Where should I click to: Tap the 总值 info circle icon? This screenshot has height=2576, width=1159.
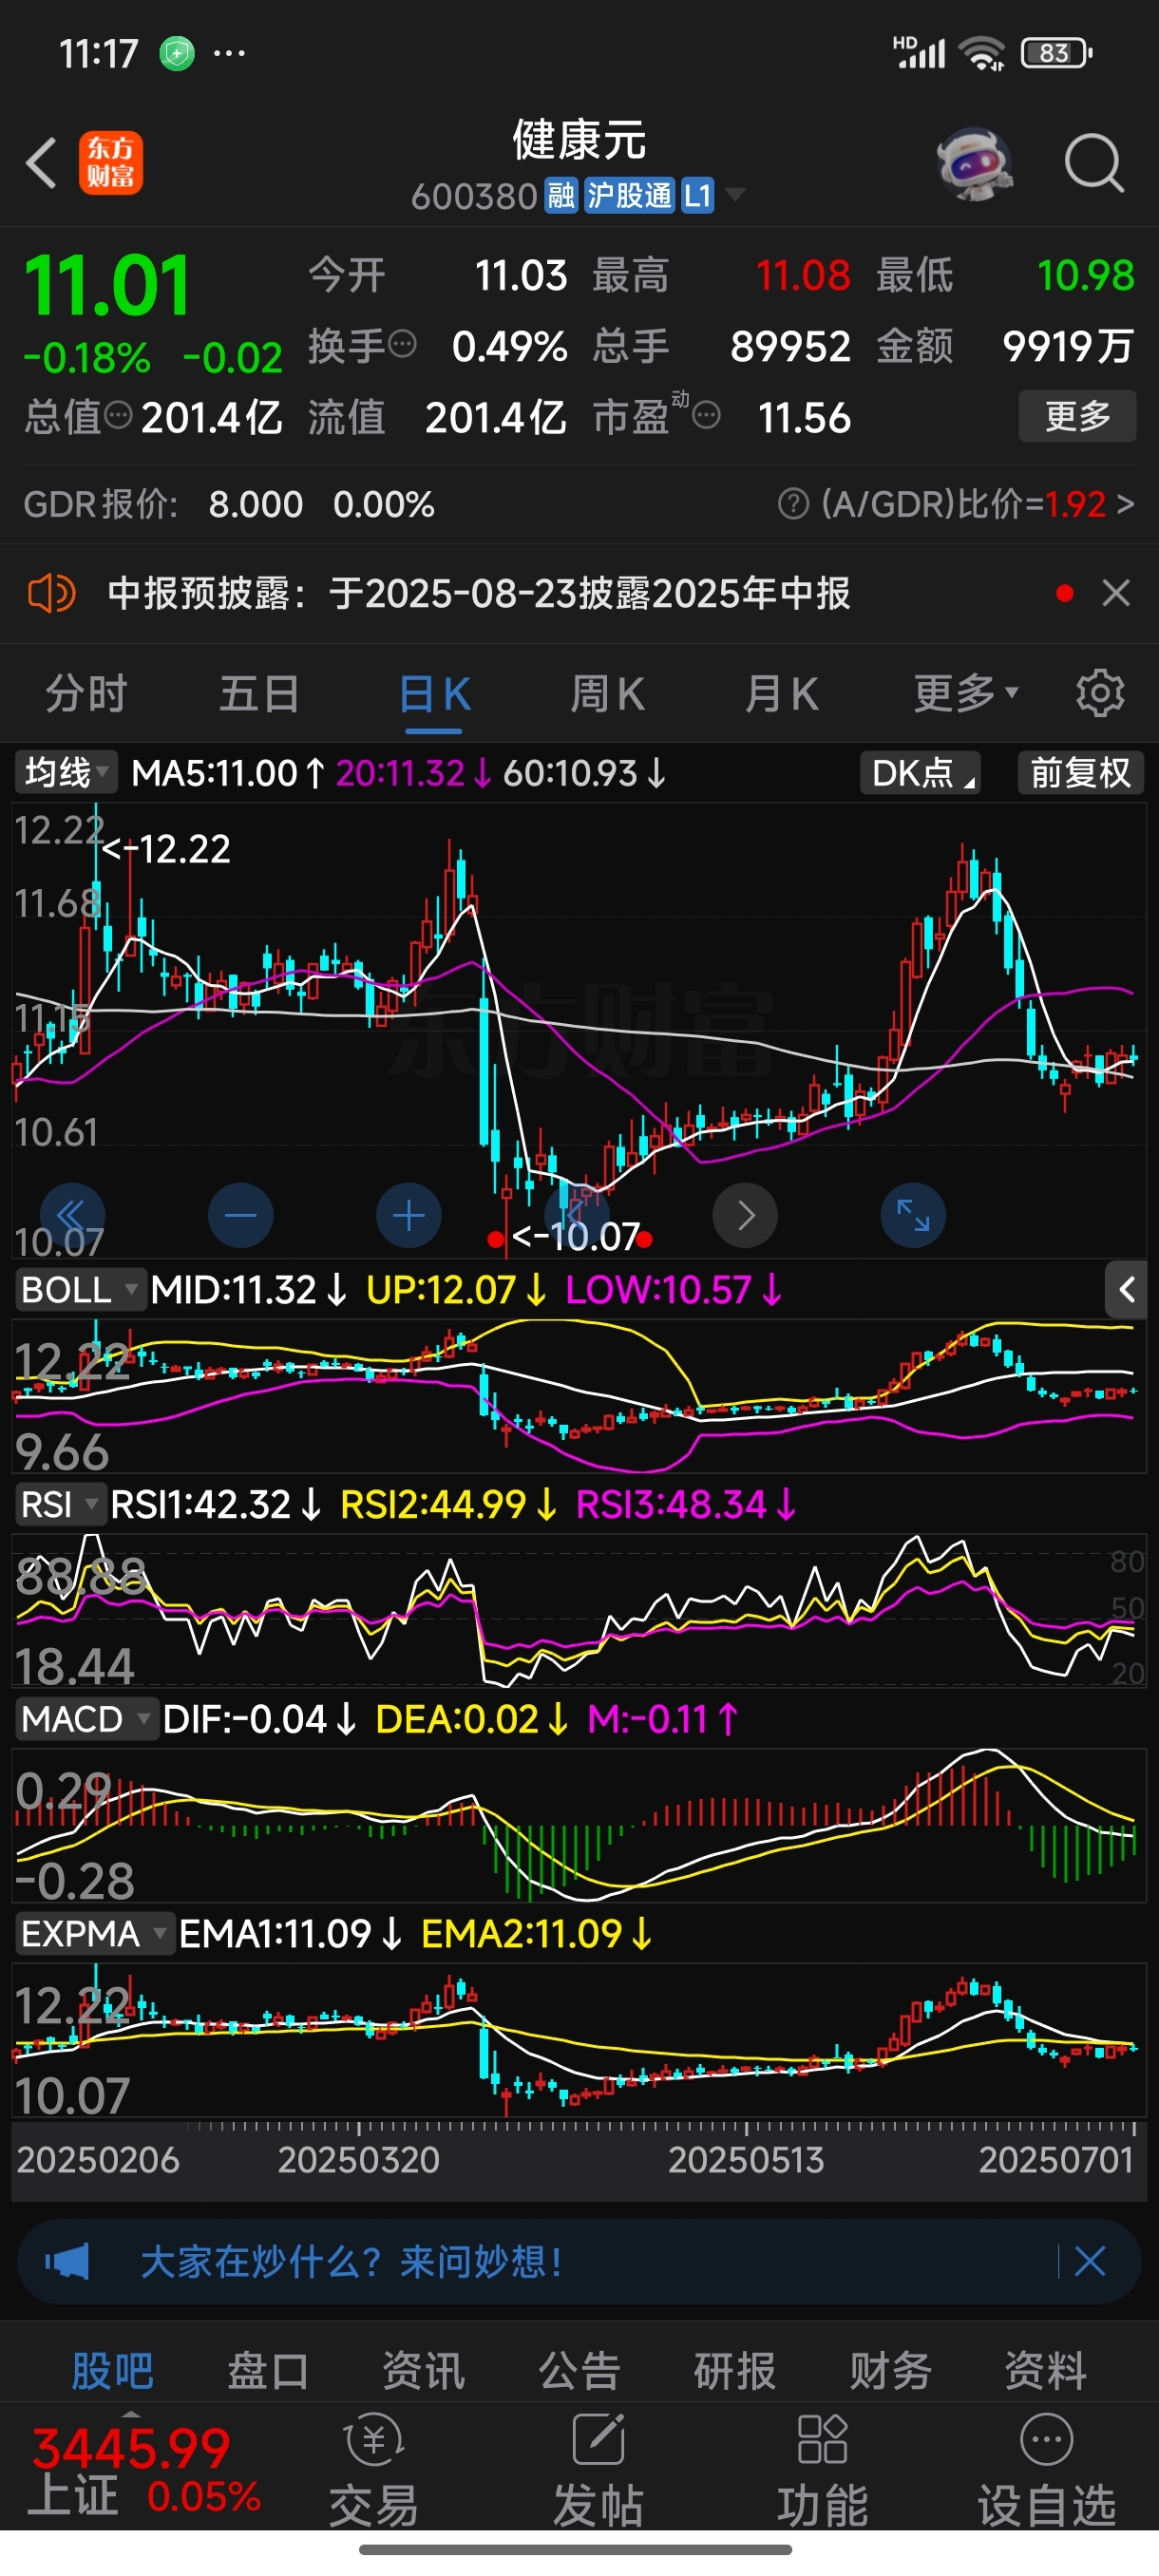(118, 415)
